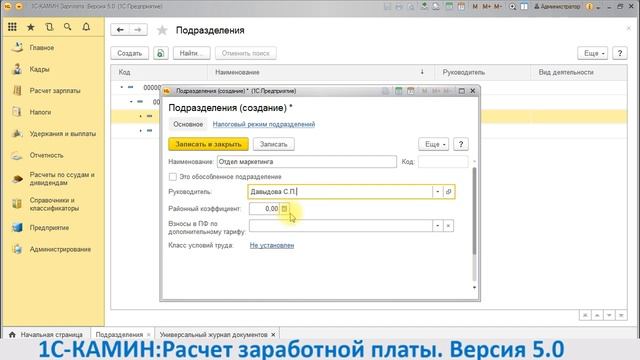Click the M- memory button in the title bar

point(498,7)
